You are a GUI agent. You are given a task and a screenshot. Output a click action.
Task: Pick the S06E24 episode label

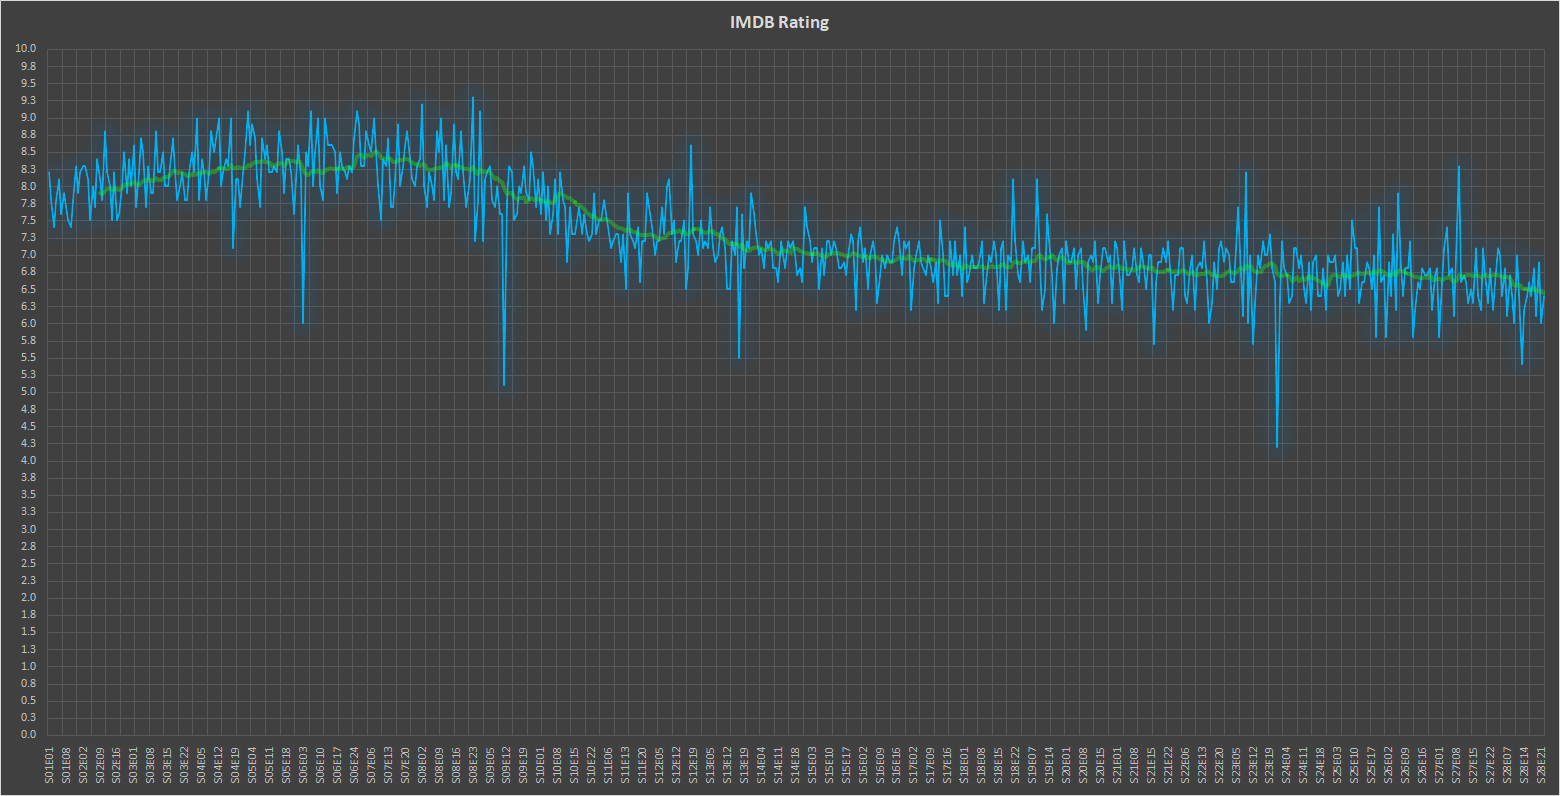coord(354,765)
